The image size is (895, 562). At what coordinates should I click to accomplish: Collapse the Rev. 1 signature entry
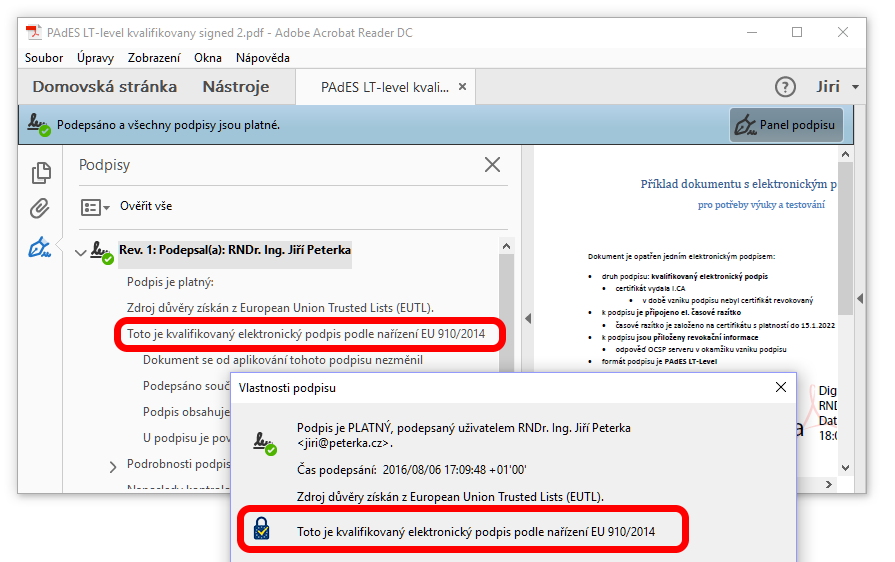tap(80, 252)
